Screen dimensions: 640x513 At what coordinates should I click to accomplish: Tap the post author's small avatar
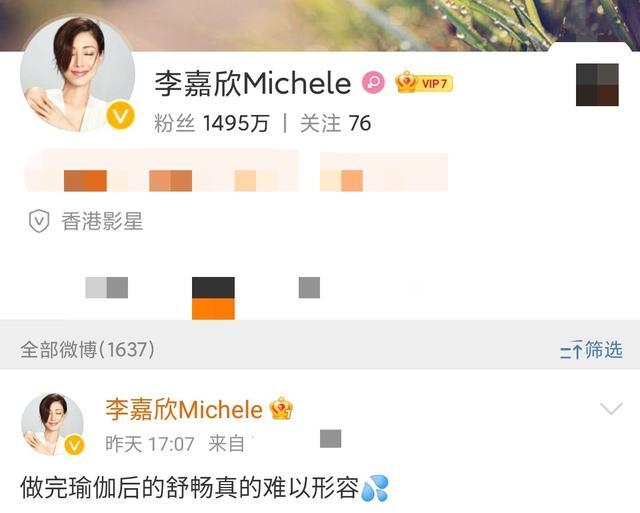point(52,424)
